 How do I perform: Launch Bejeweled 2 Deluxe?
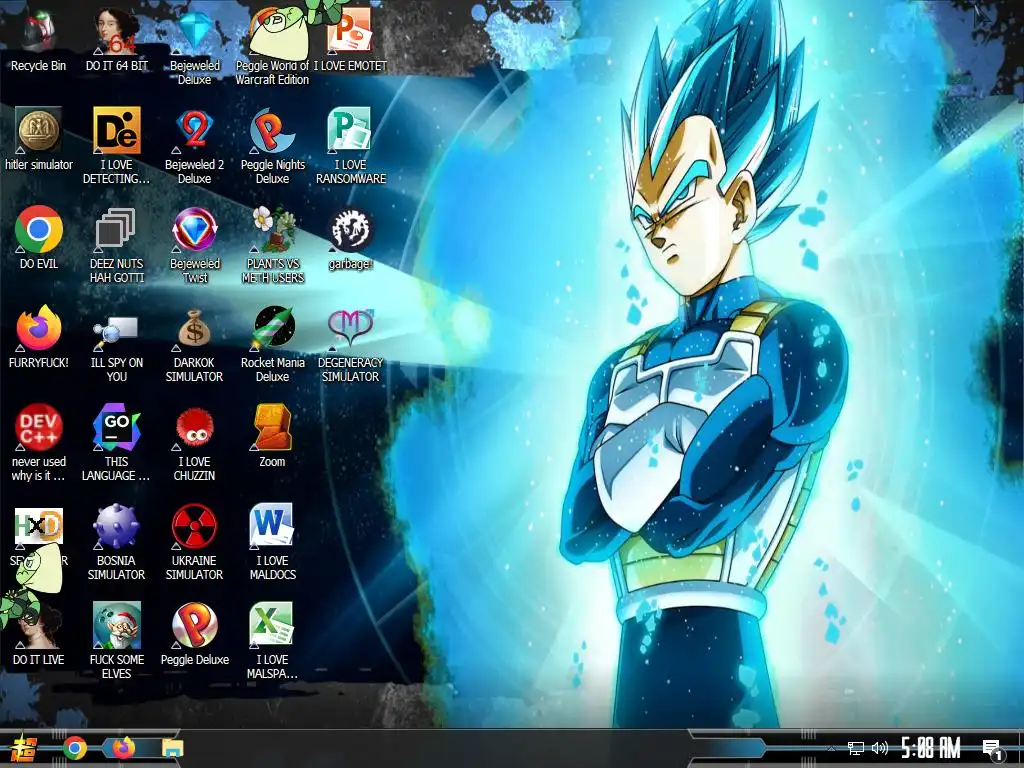pyautogui.click(x=195, y=130)
